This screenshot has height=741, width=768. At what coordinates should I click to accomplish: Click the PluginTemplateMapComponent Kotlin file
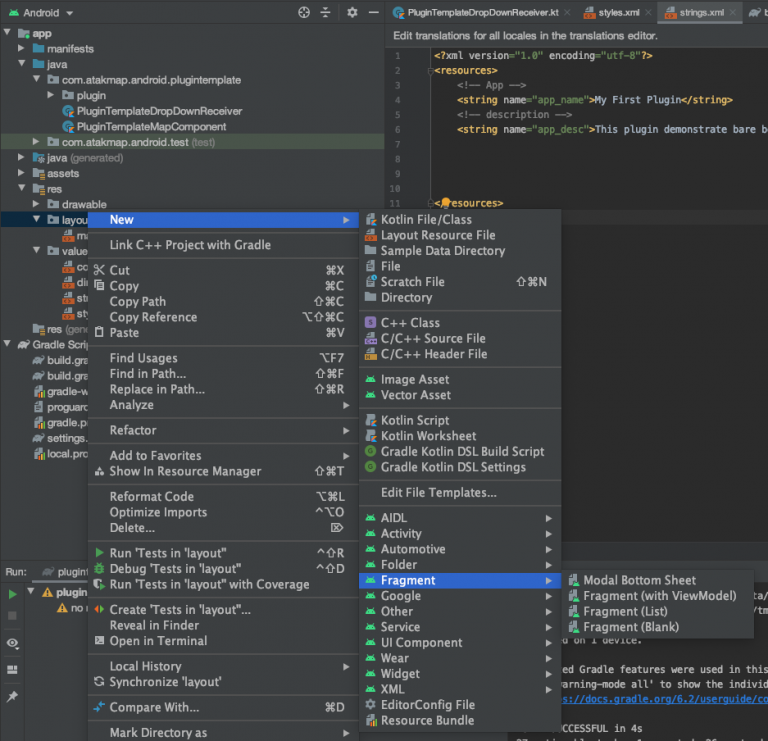pyautogui.click(x=151, y=127)
